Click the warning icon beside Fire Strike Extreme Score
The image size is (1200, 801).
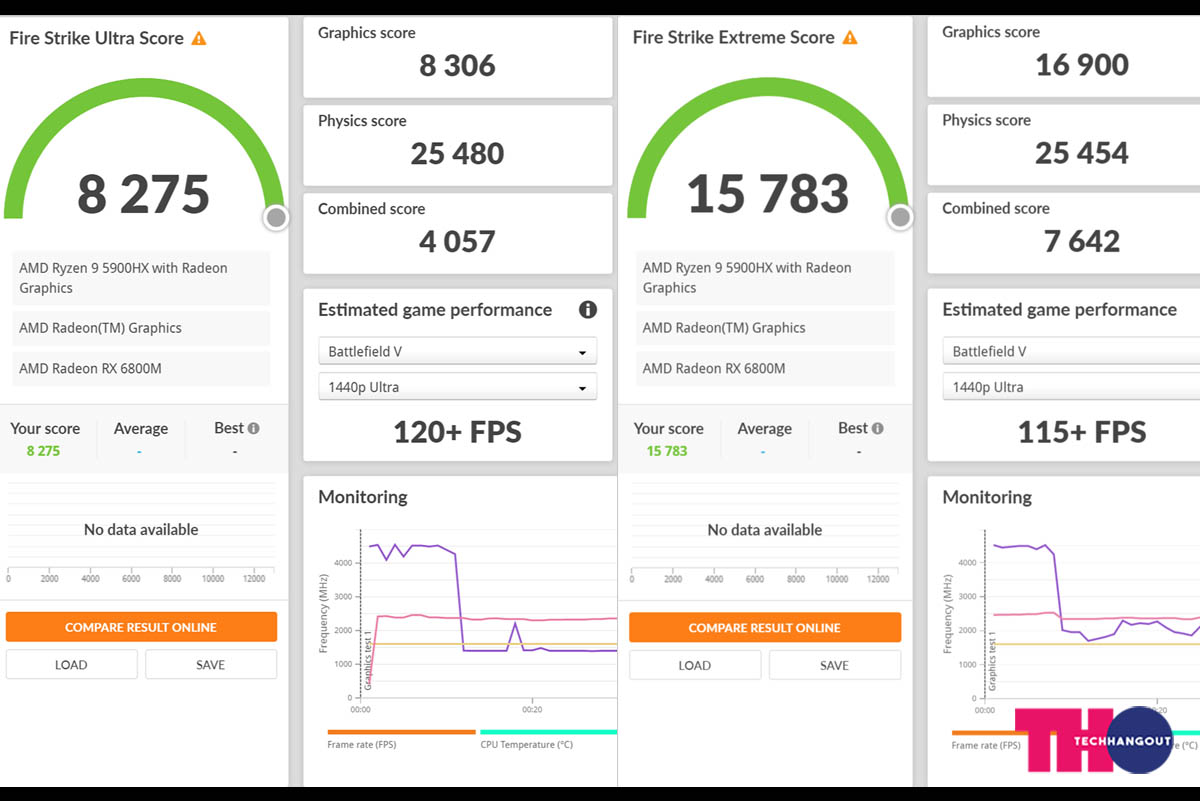click(x=850, y=38)
